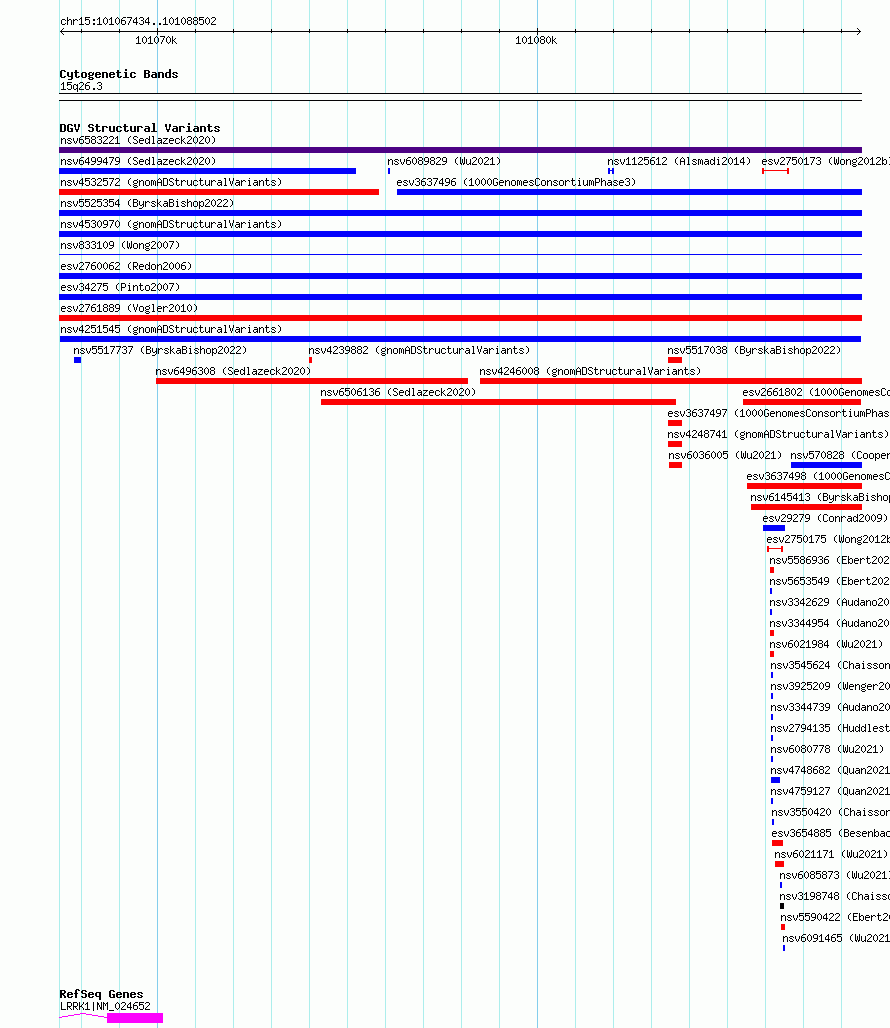Select the nsv5653549 (Ebert) label
This screenshot has width=890, height=1028.
coord(830,581)
